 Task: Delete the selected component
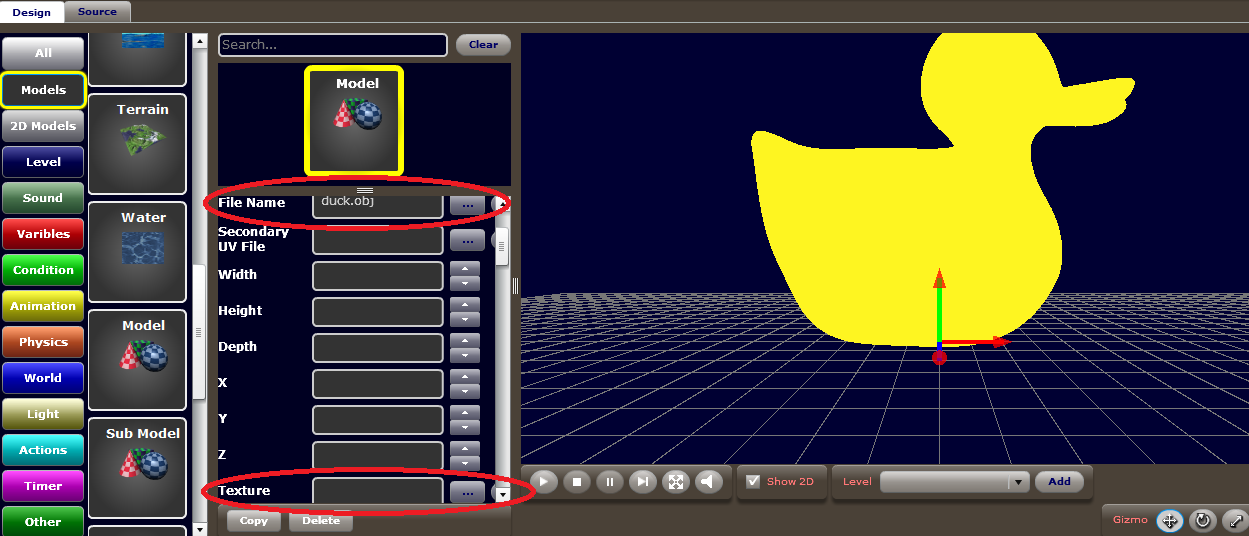321,521
